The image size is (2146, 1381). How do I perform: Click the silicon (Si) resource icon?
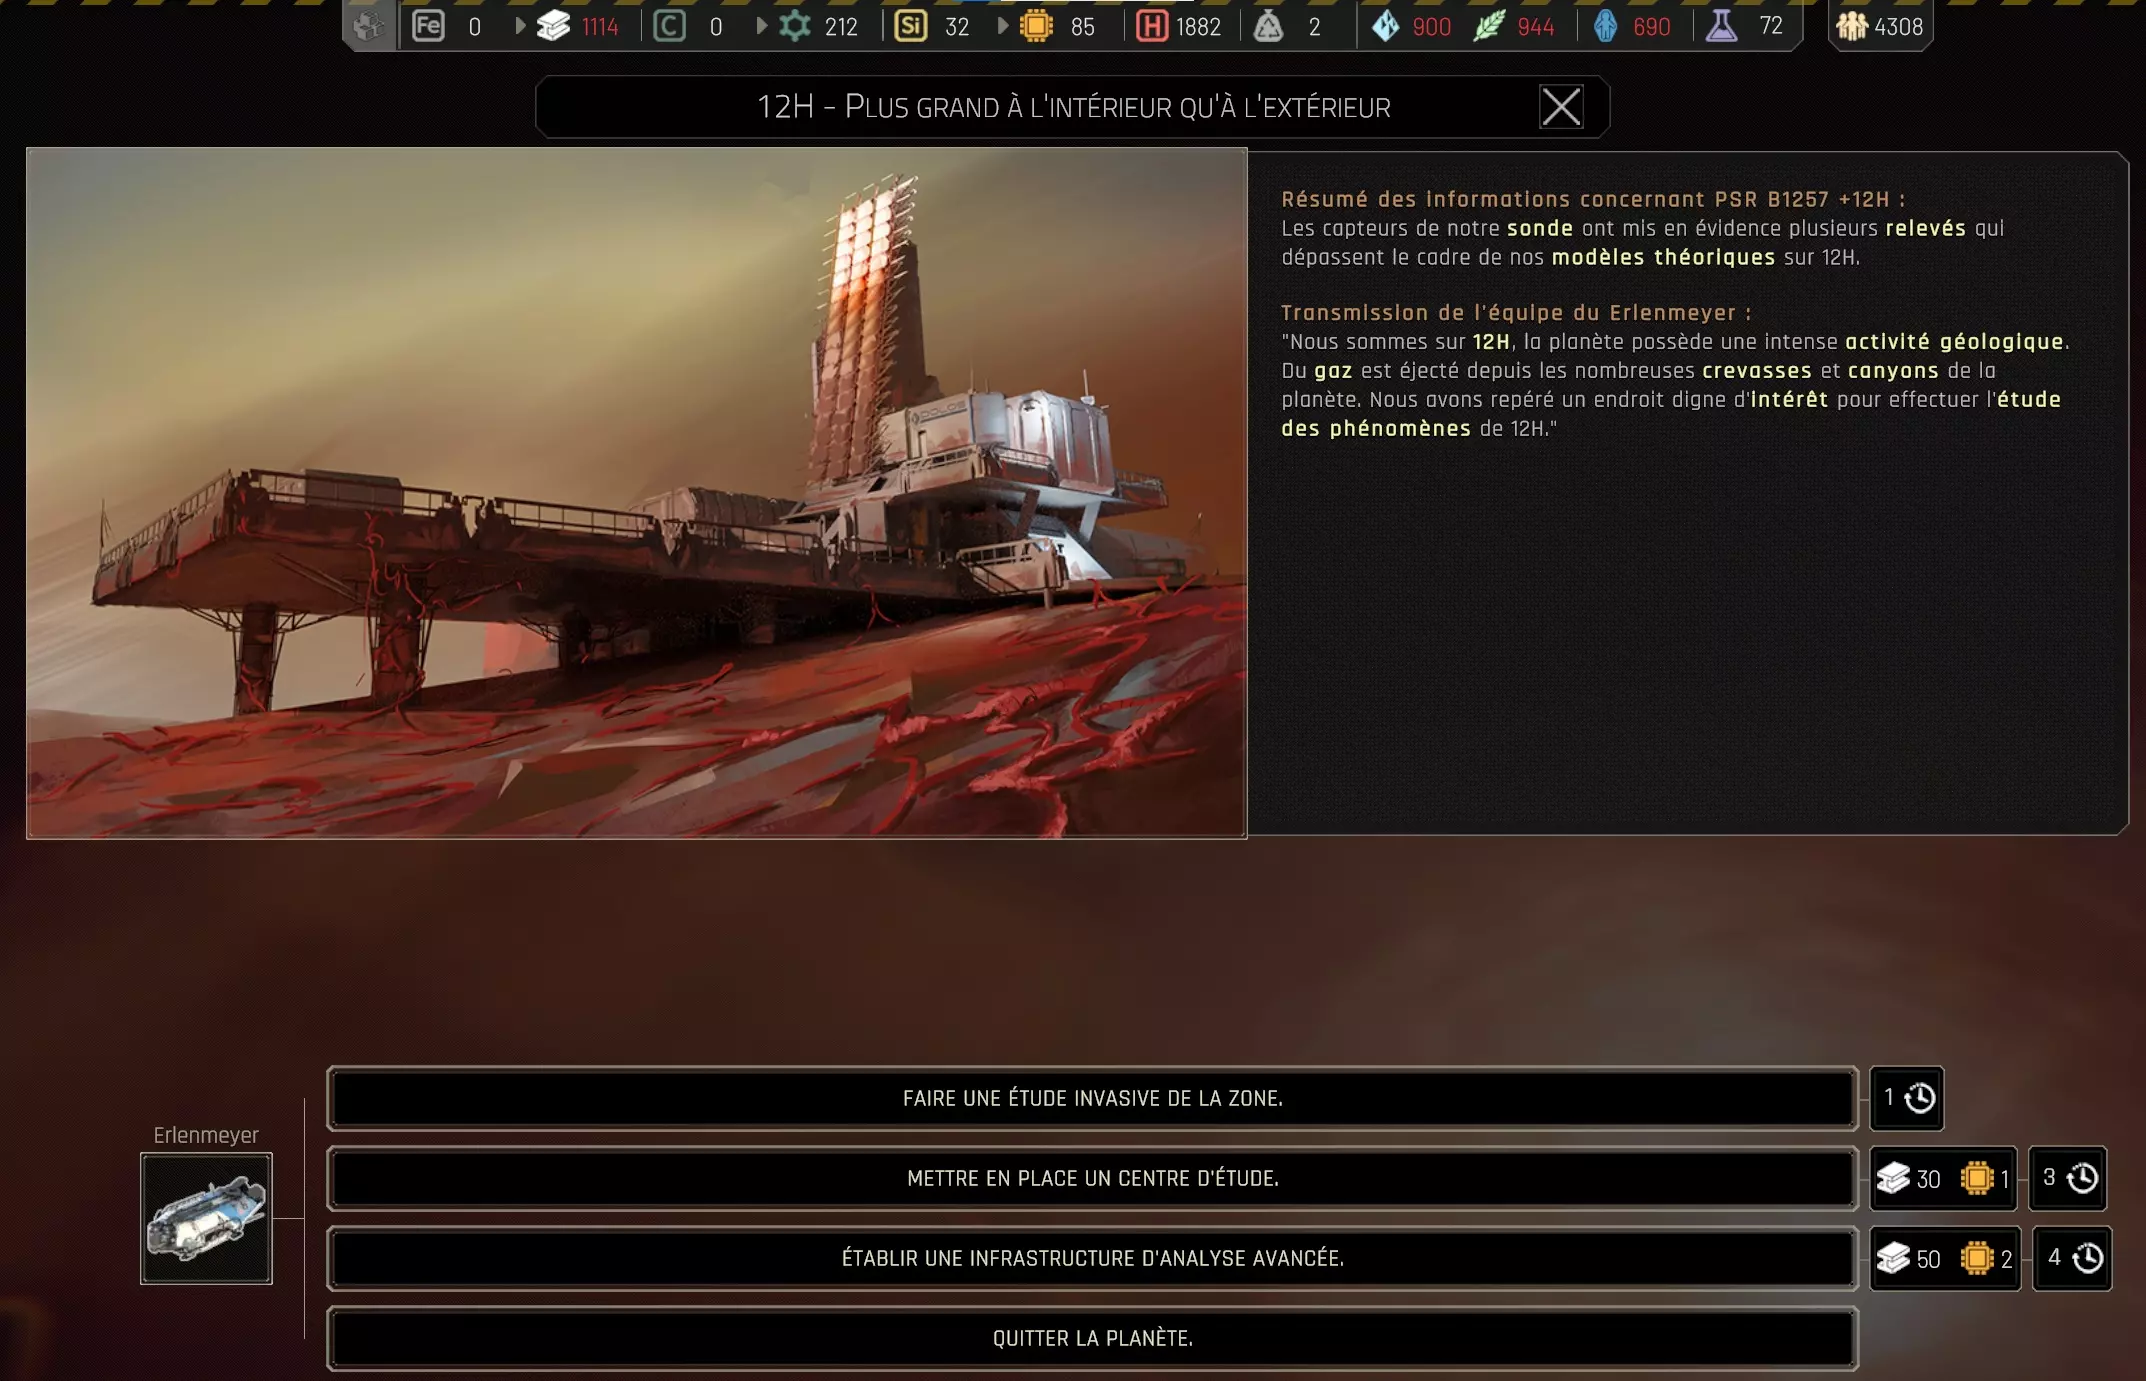coord(910,26)
